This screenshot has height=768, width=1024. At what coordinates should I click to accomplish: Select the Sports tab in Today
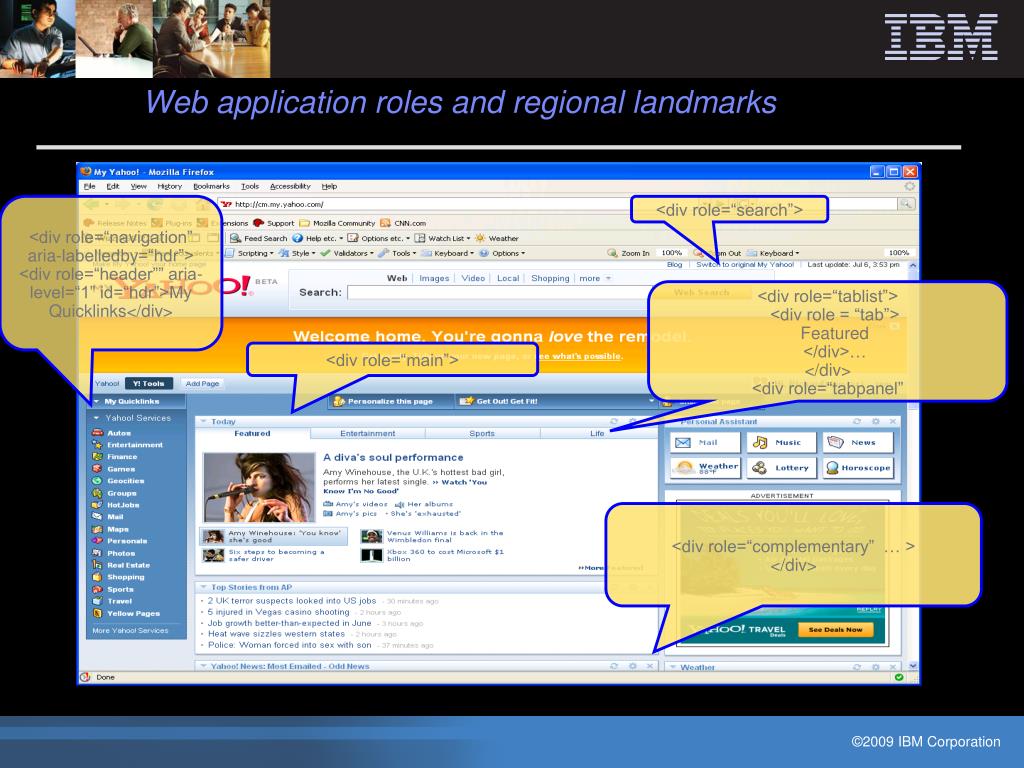point(482,434)
